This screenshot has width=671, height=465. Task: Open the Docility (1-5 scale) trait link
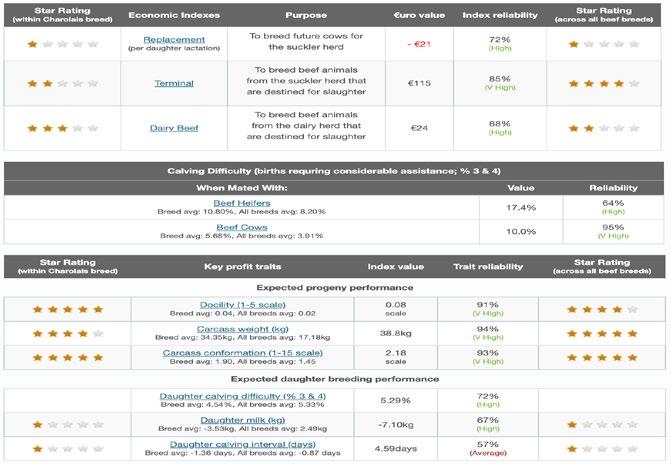[243, 305]
